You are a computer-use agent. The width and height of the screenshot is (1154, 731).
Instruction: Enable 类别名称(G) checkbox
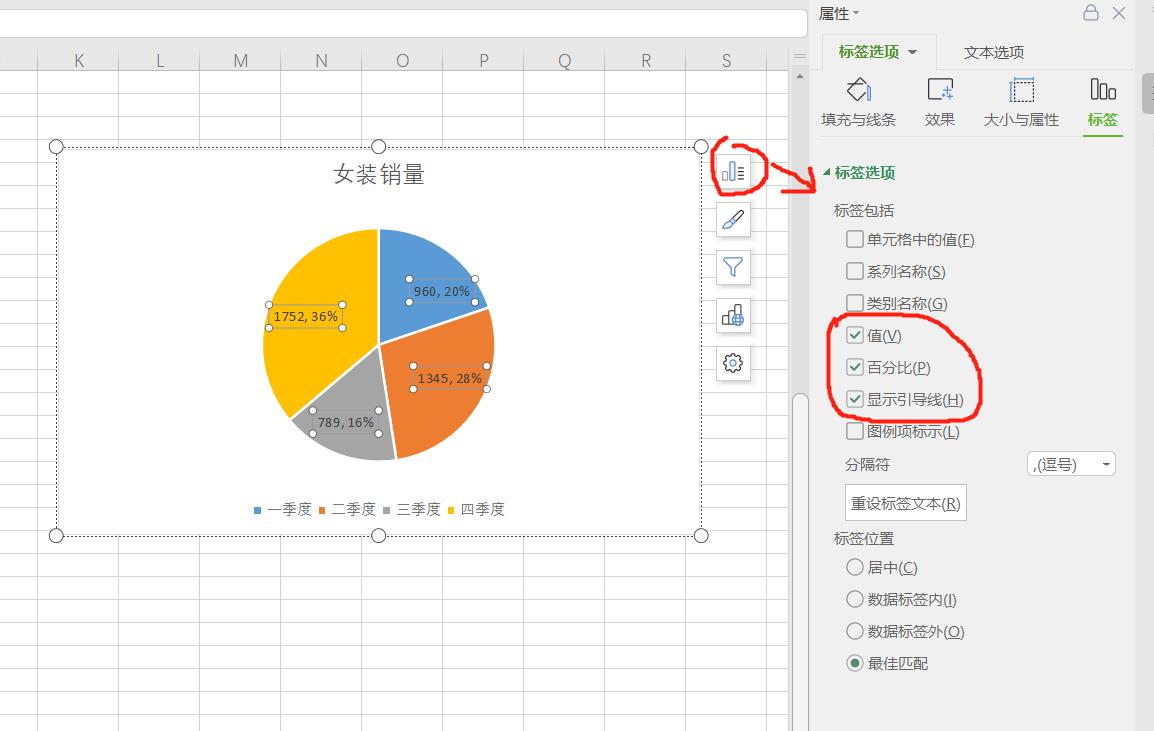click(854, 303)
